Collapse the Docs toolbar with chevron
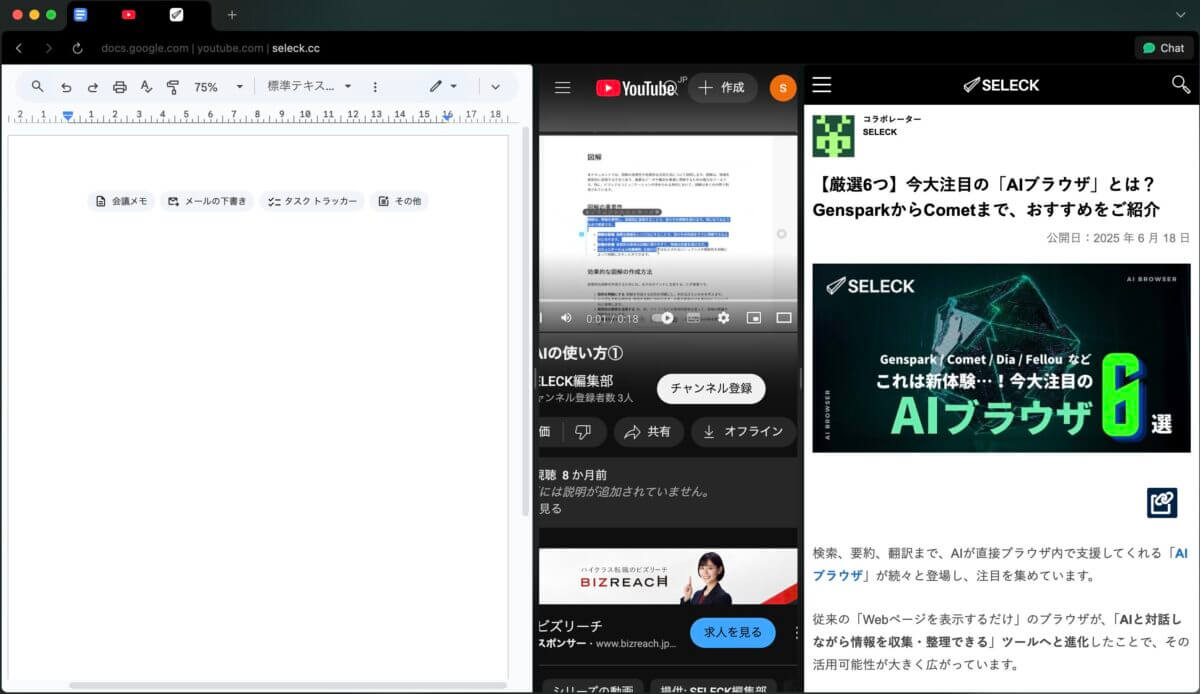The height and width of the screenshot is (694, 1200). click(x=495, y=87)
